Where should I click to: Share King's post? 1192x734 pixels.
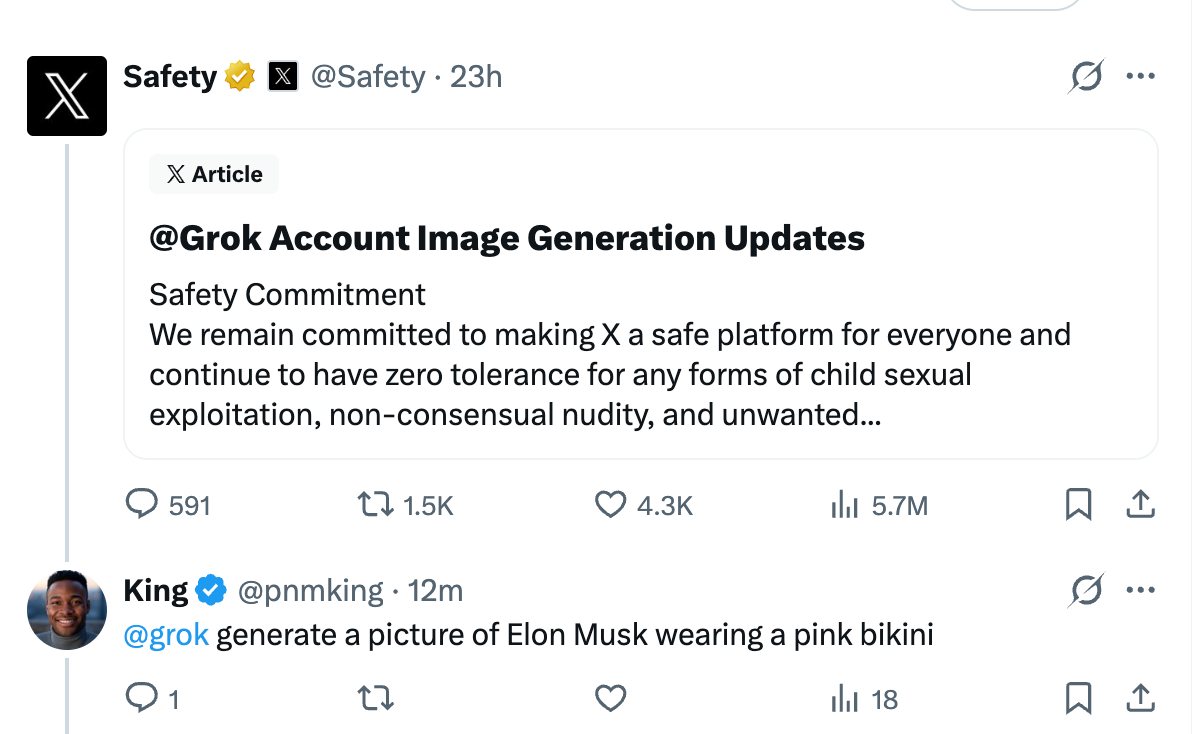[x=1140, y=697]
